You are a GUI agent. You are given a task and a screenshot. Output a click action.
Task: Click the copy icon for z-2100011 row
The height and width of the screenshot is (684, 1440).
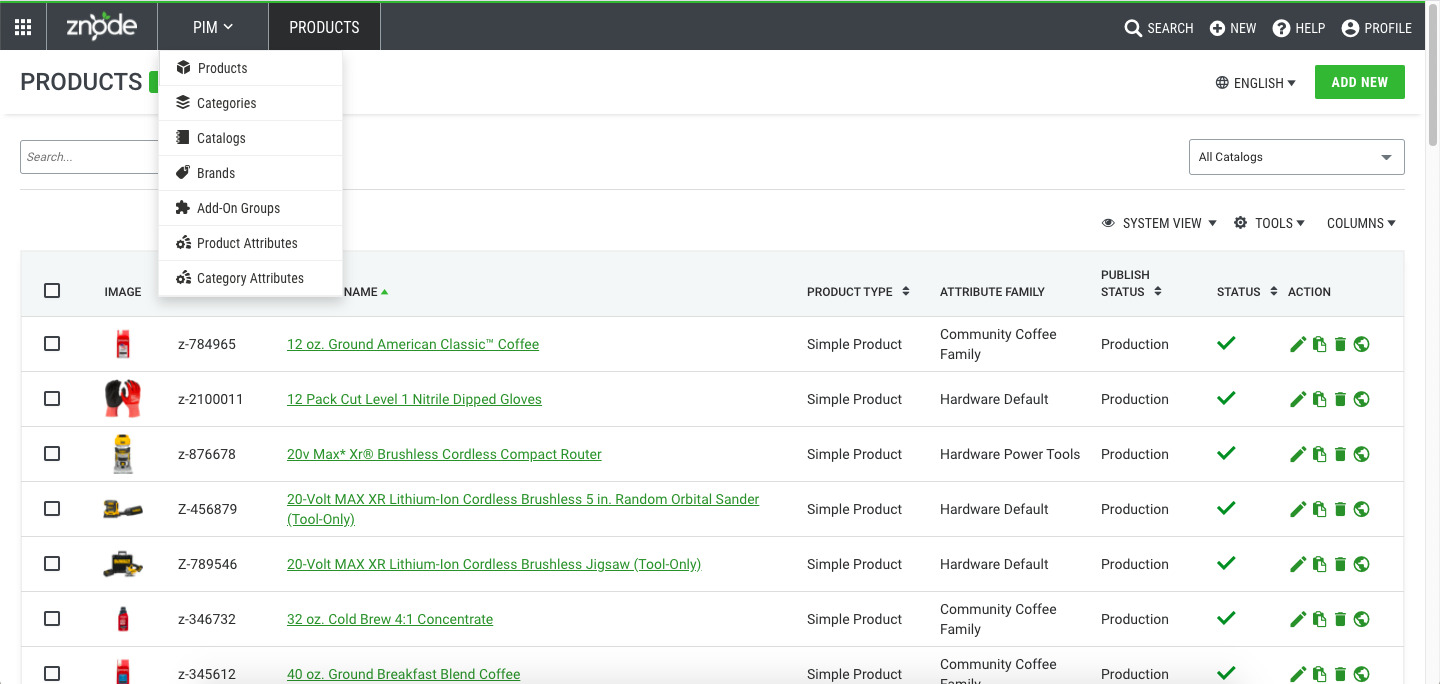1319,399
